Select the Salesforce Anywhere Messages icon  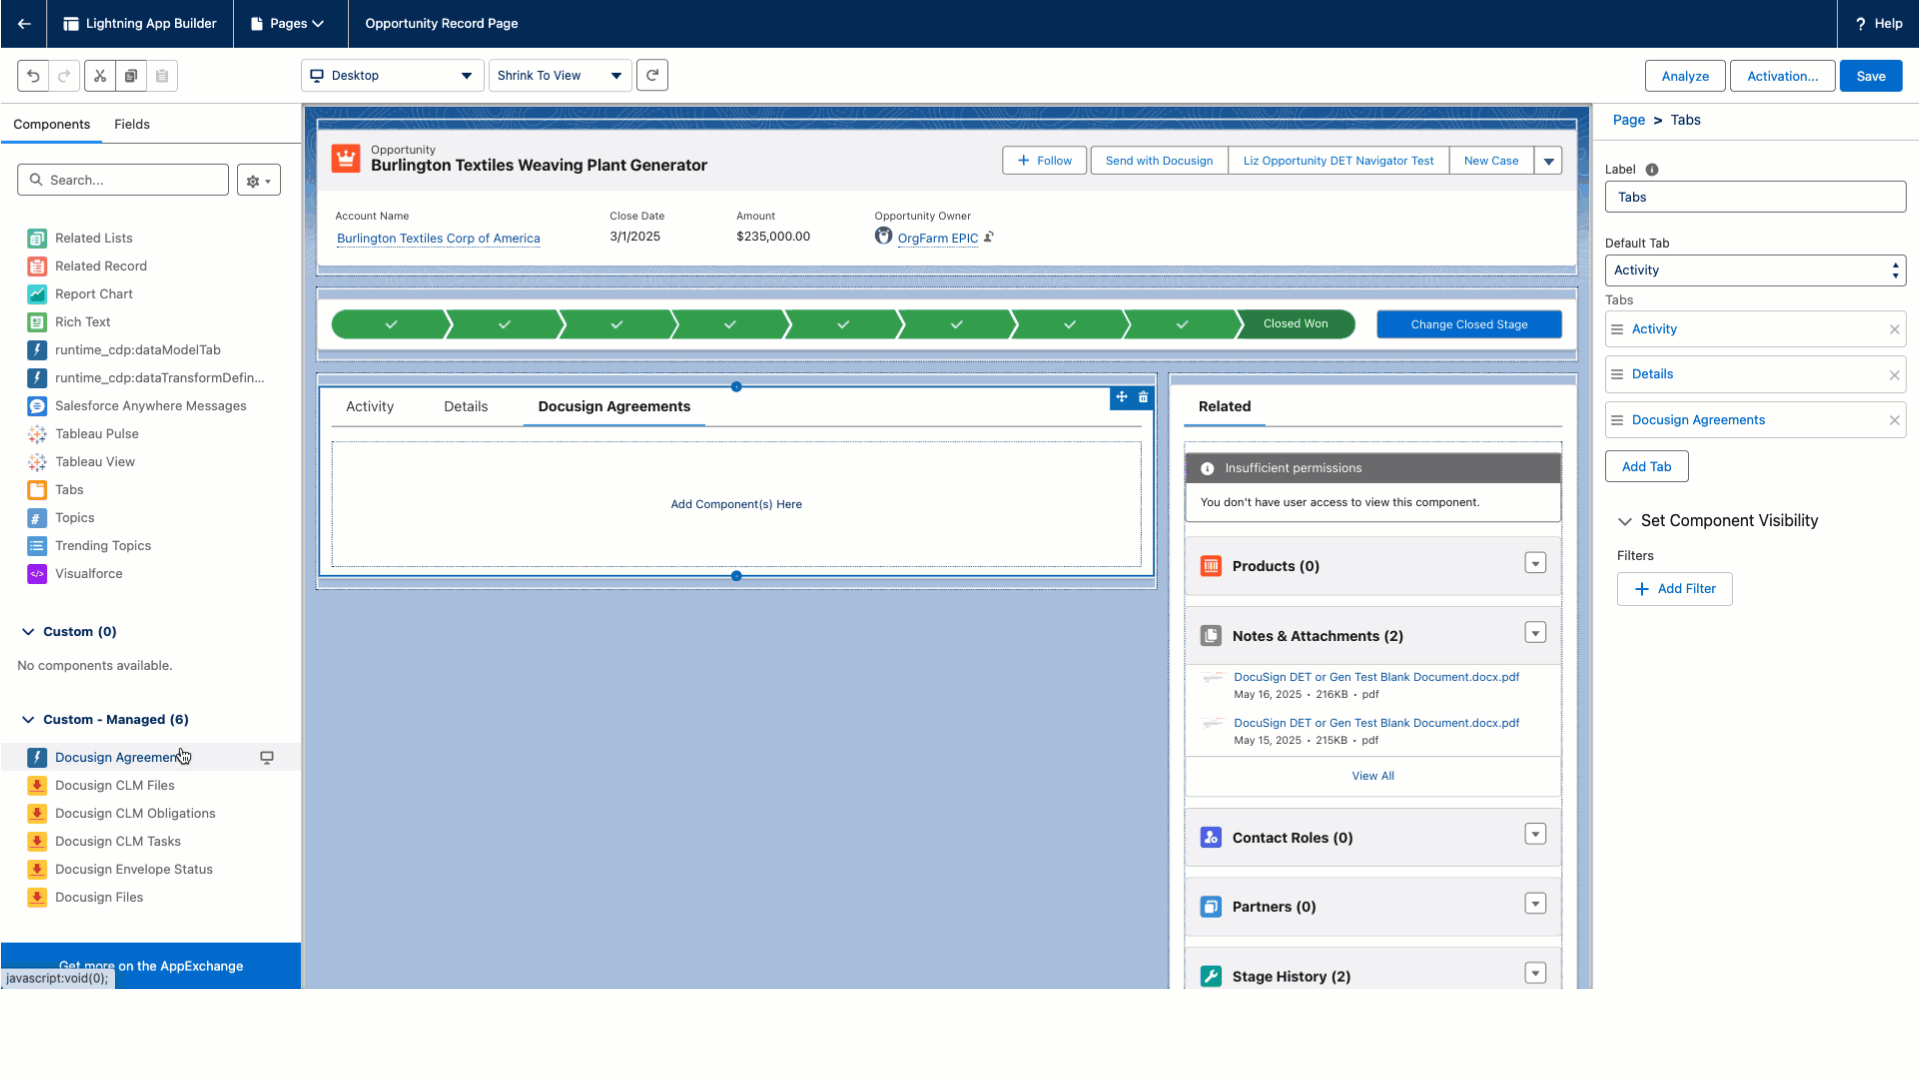37,405
